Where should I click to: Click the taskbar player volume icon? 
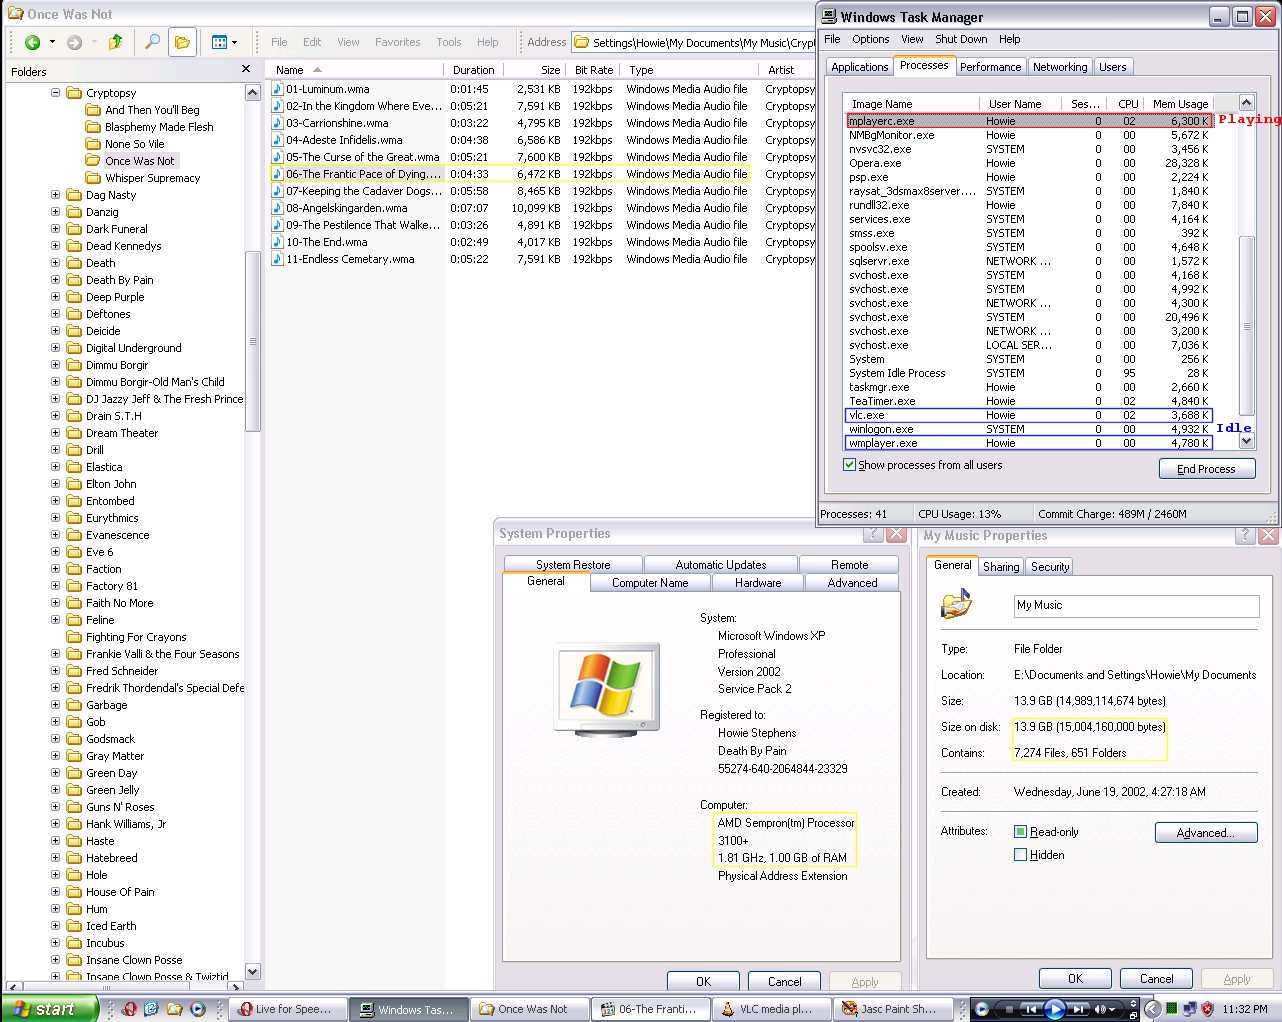[x=1102, y=1009]
